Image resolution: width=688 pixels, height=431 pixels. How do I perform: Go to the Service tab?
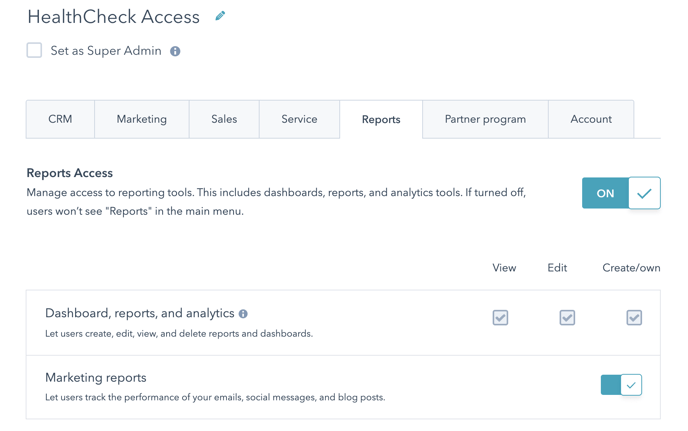(299, 119)
